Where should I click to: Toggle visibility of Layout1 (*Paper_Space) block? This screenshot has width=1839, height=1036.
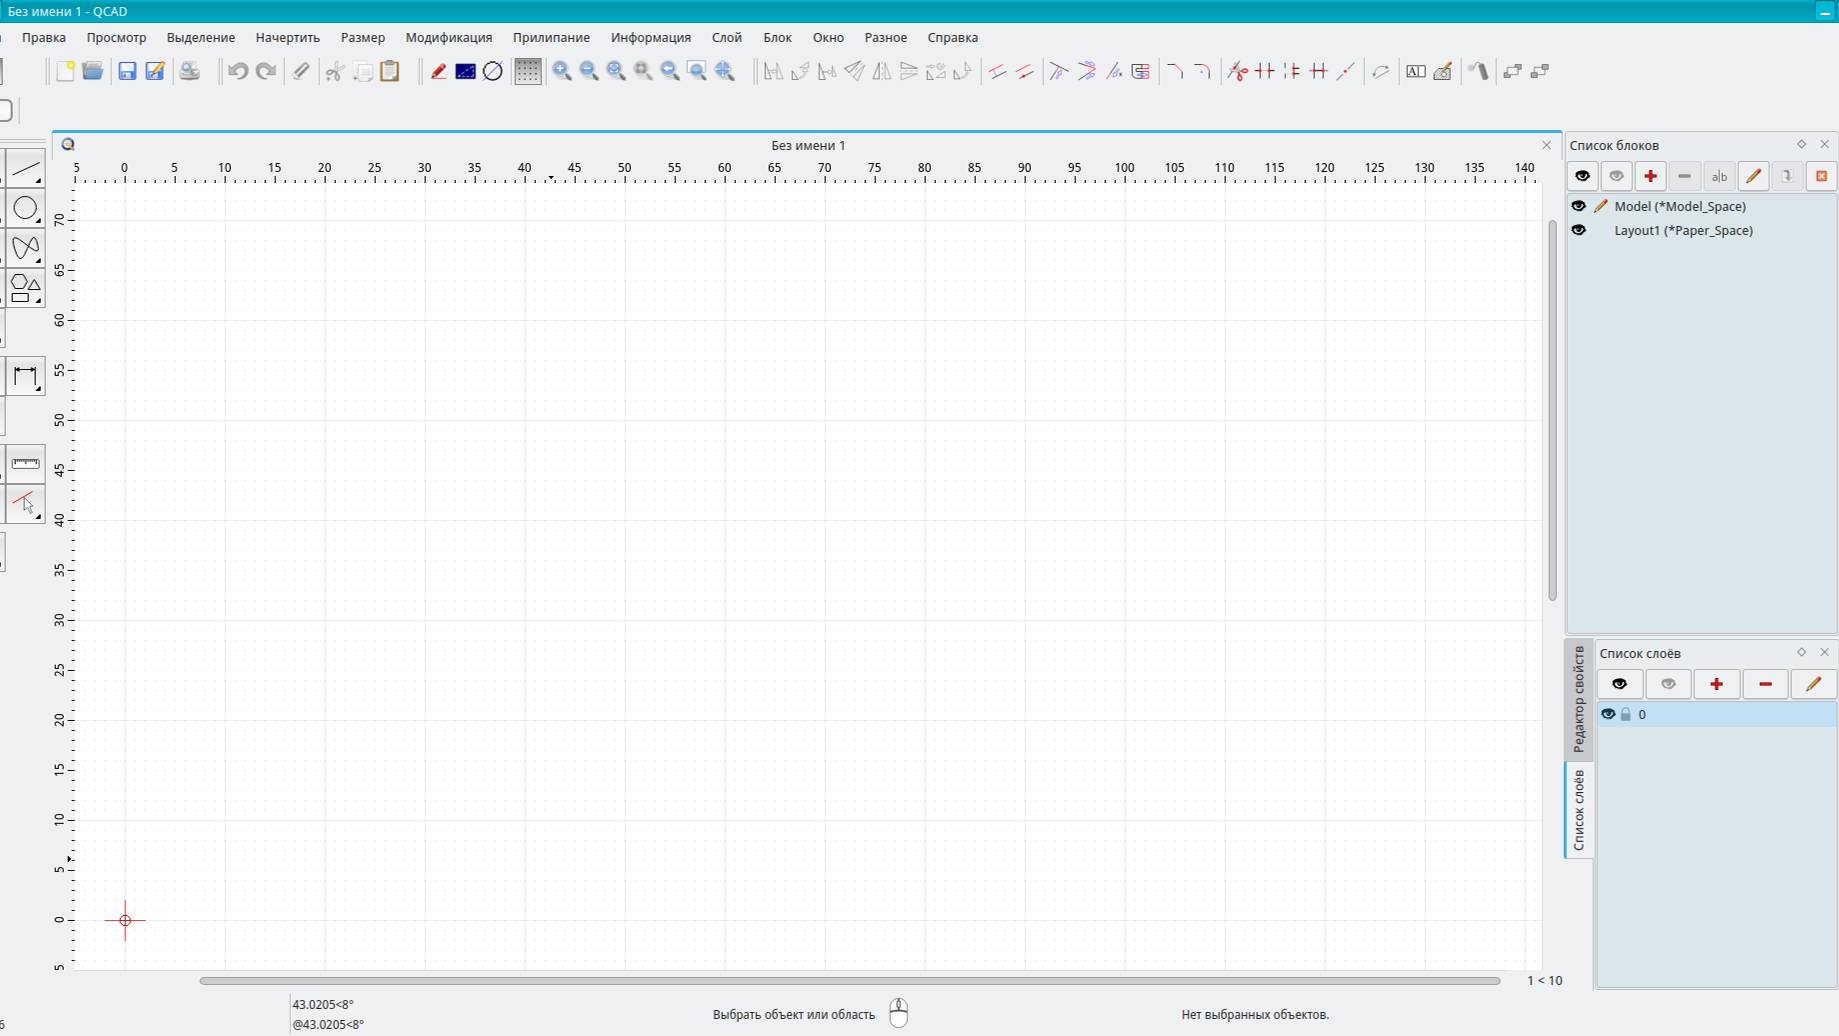pyautogui.click(x=1579, y=230)
